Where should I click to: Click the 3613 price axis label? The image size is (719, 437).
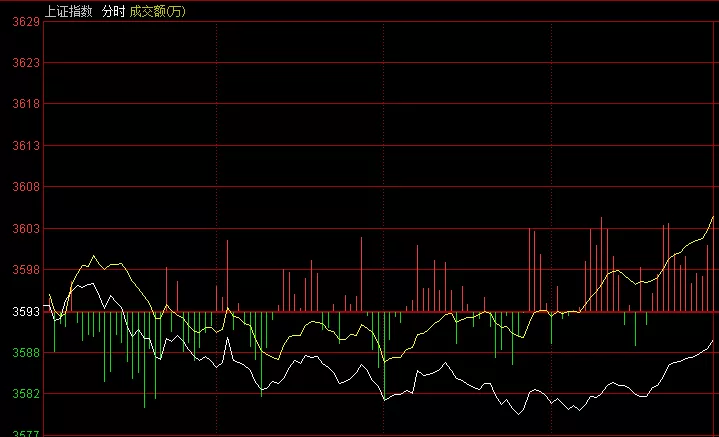click(26, 146)
